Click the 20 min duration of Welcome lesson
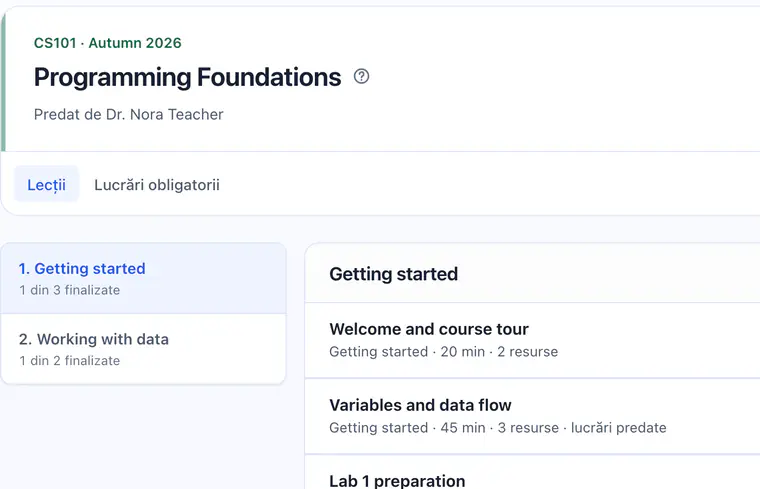760x489 pixels. [462, 352]
